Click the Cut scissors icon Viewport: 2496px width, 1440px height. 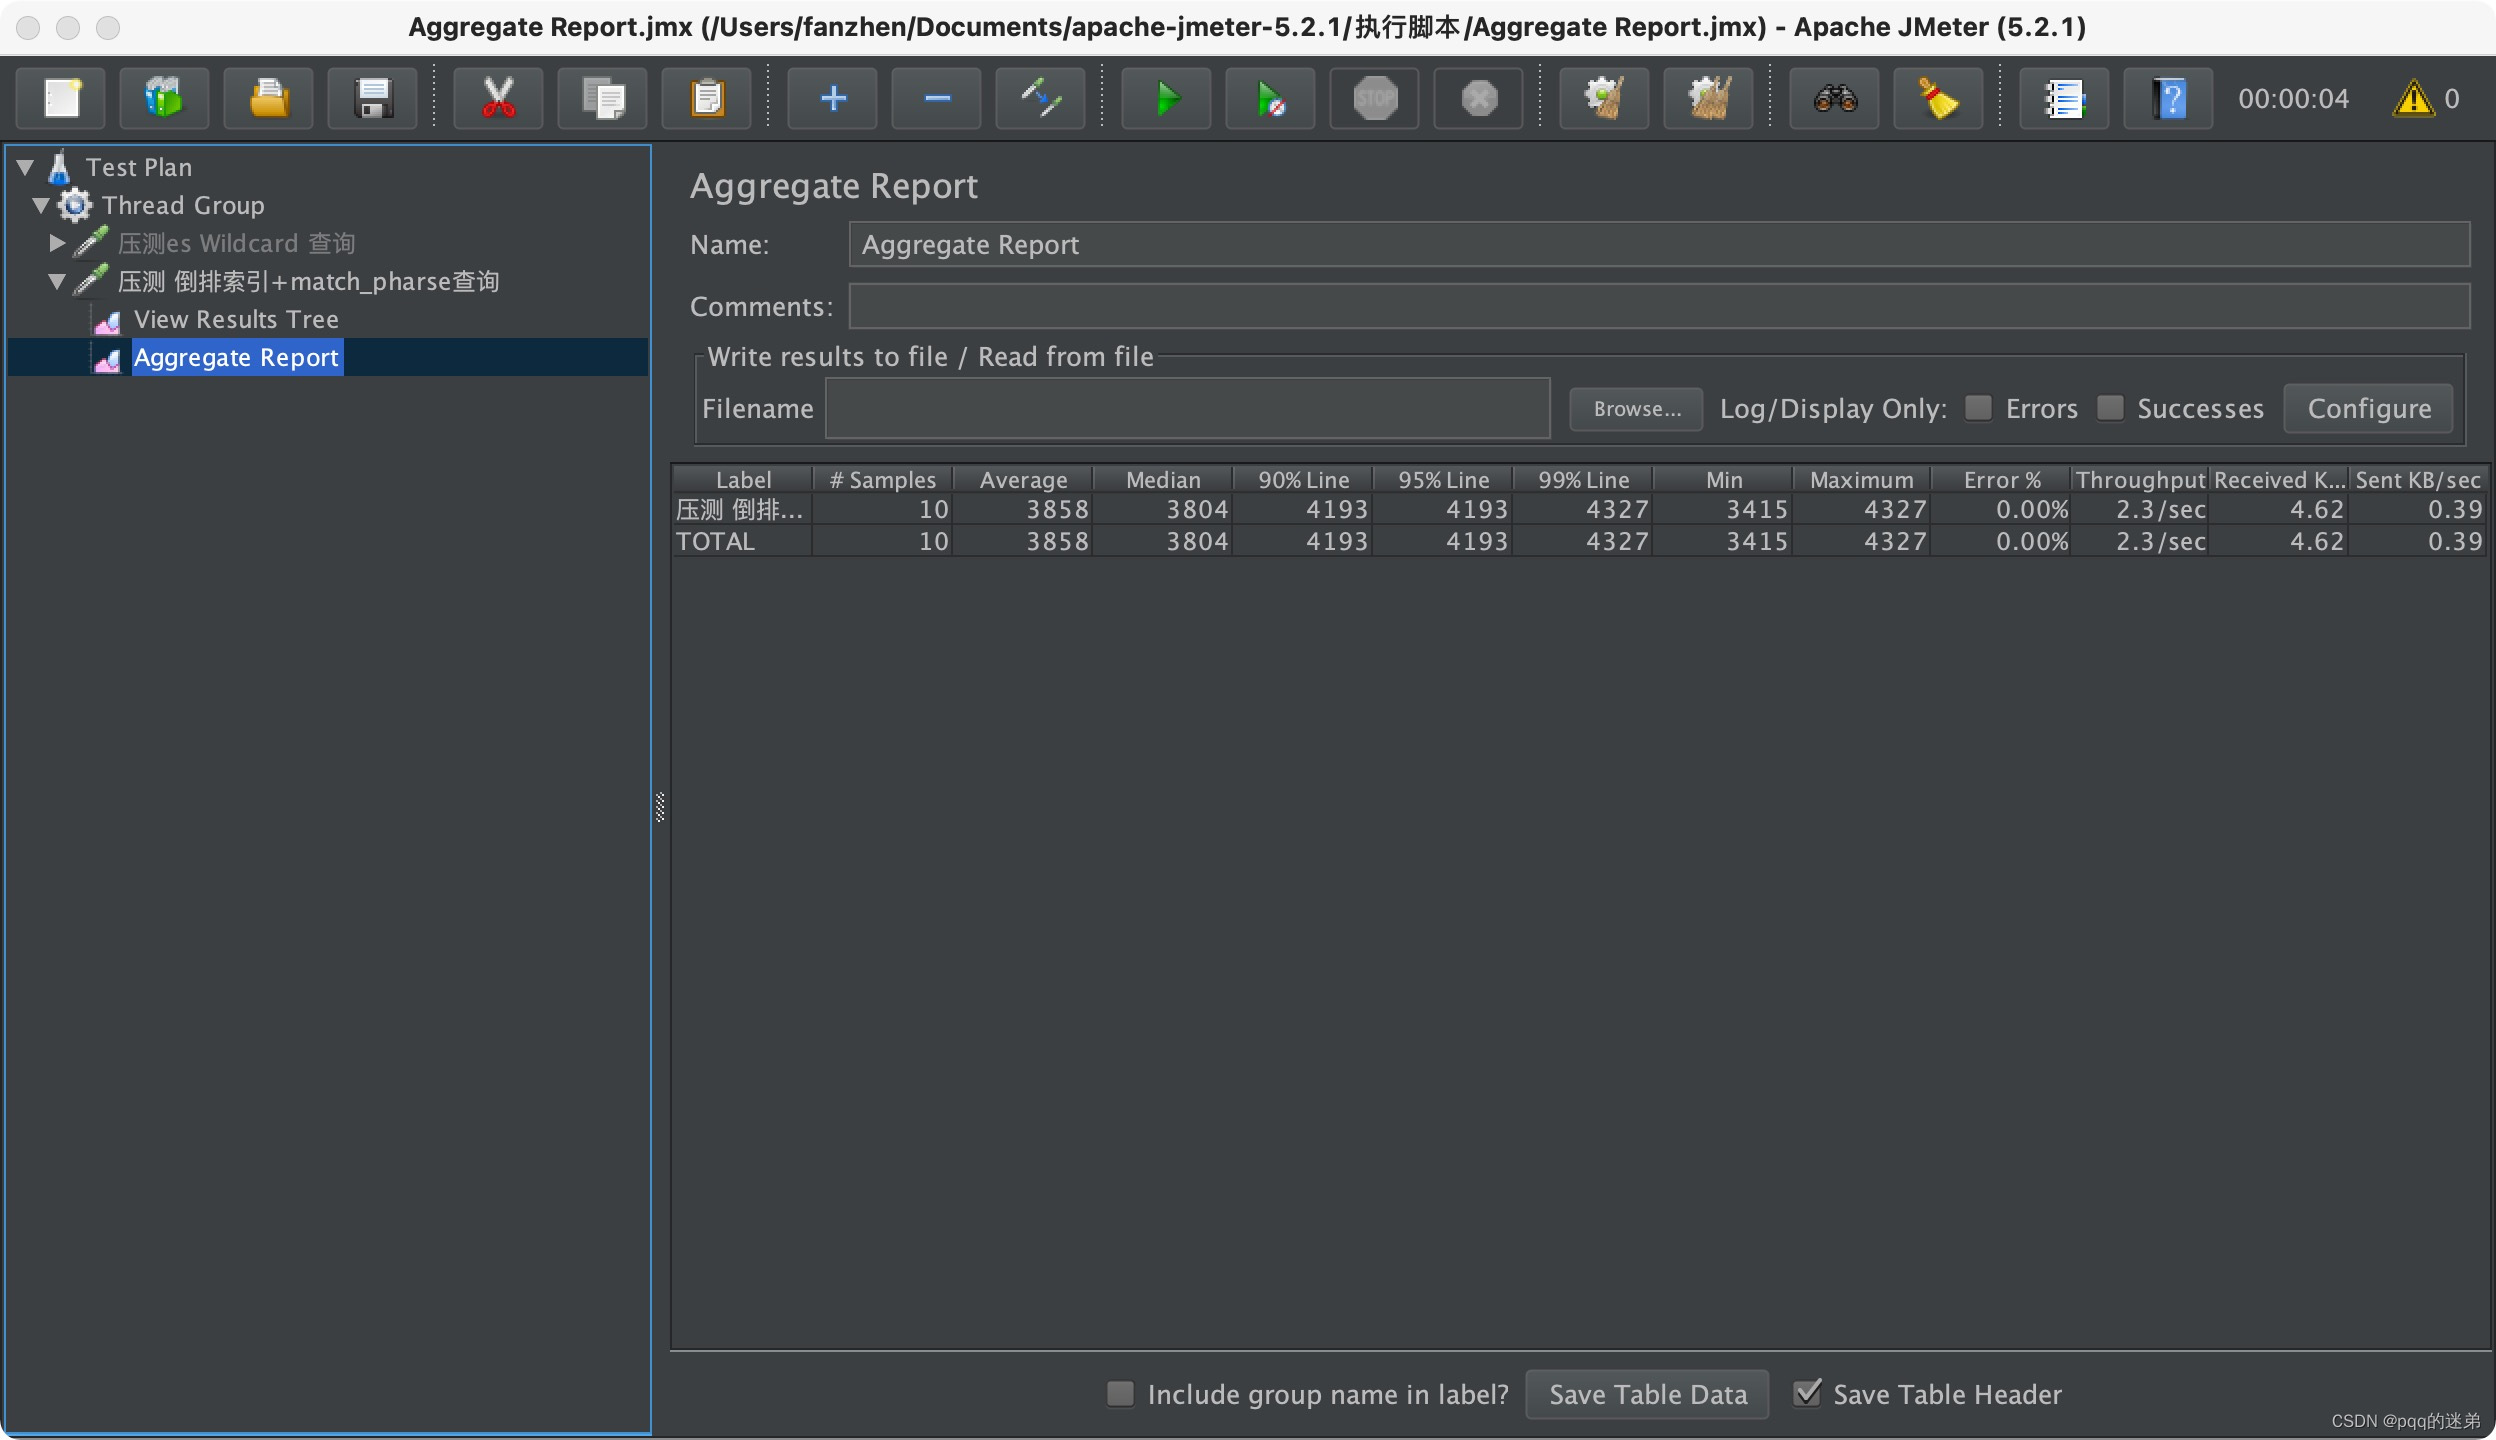tap(499, 98)
